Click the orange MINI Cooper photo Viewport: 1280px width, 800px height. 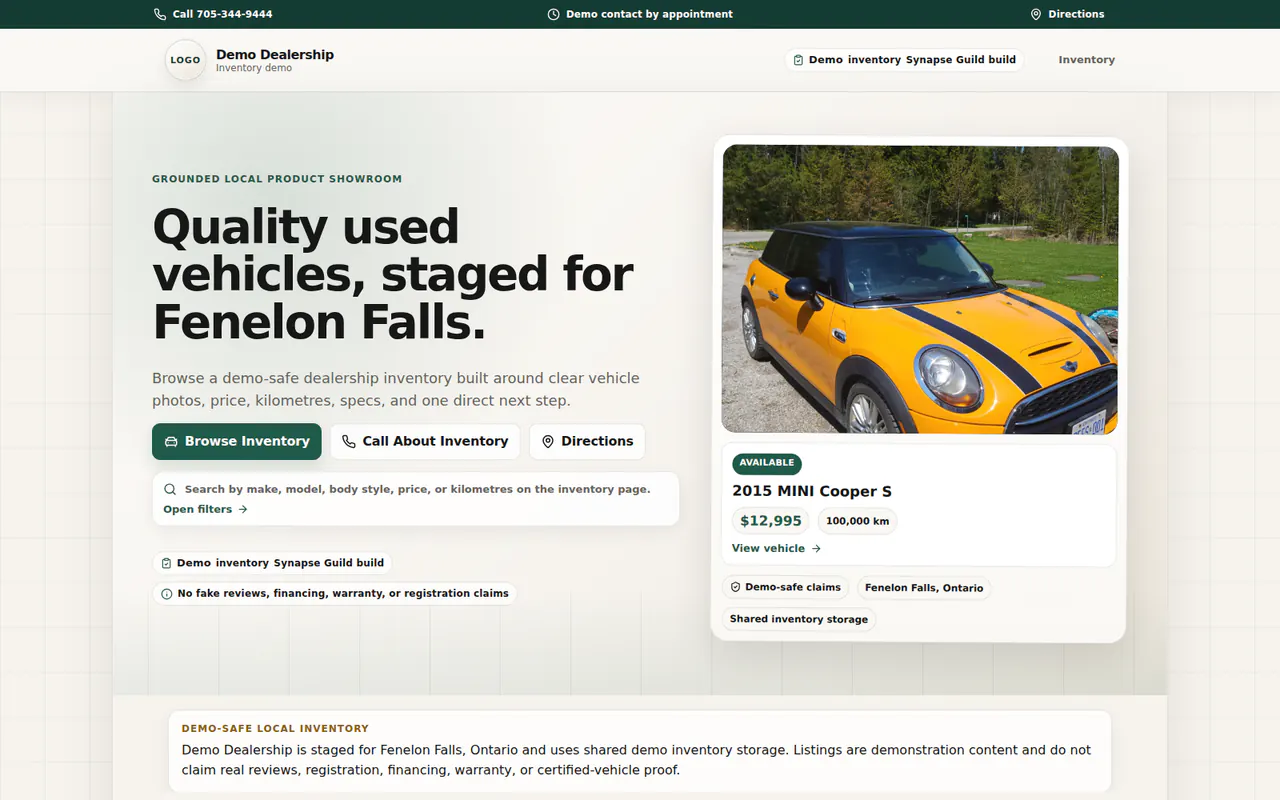(920, 290)
